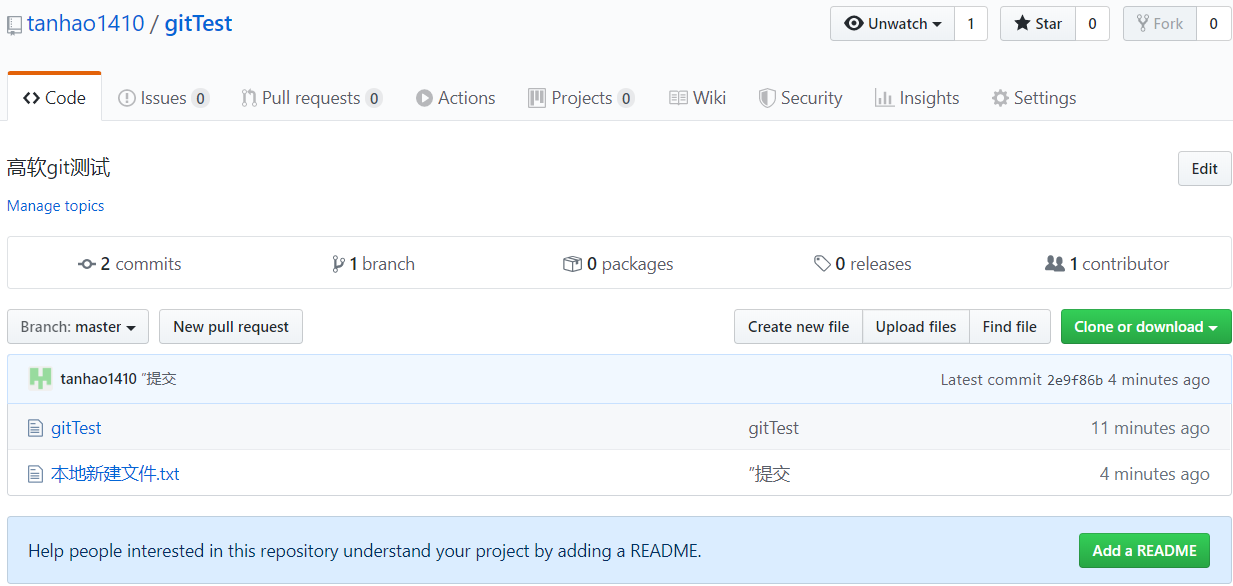The height and width of the screenshot is (586, 1233).
Task: Expand the Branch: master selector
Action: point(78,327)
